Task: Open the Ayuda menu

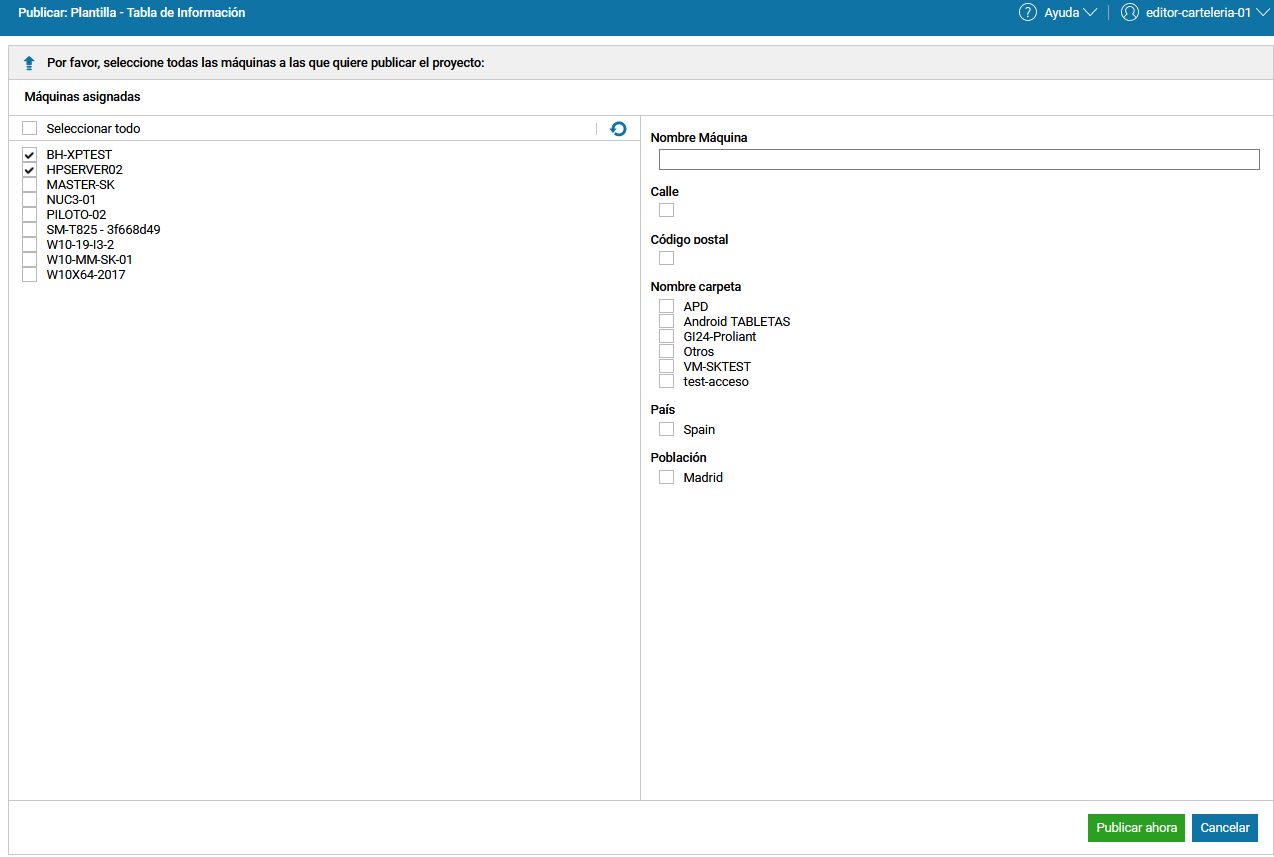Action: (x=1061, y=13)
